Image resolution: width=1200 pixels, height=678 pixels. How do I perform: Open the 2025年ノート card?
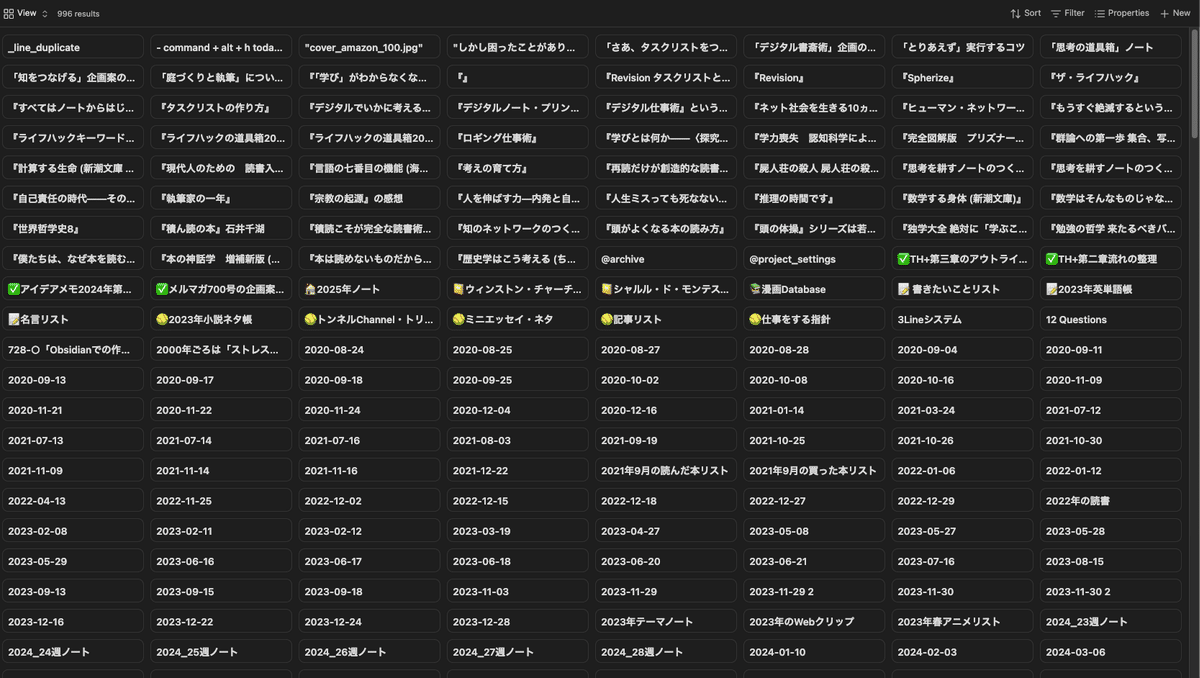pos(369,290)
